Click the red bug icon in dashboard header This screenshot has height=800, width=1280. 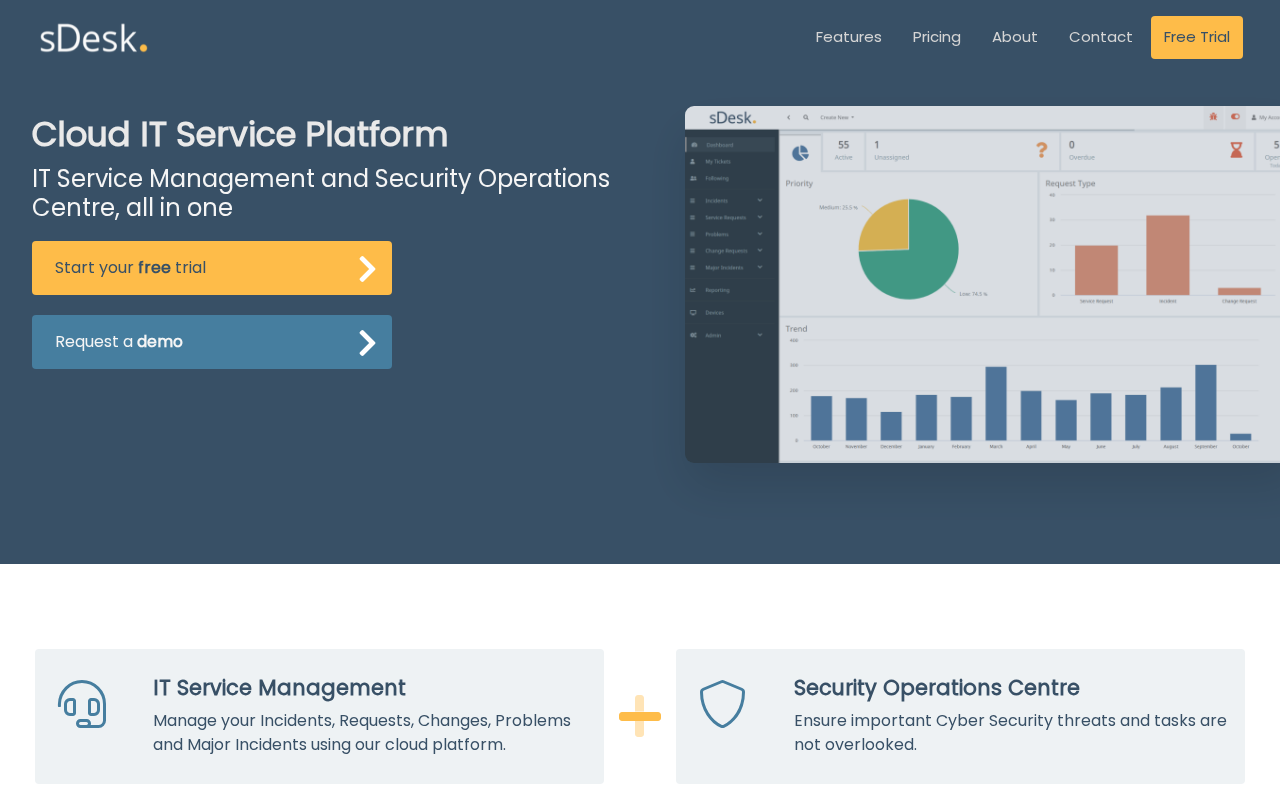1213,117
